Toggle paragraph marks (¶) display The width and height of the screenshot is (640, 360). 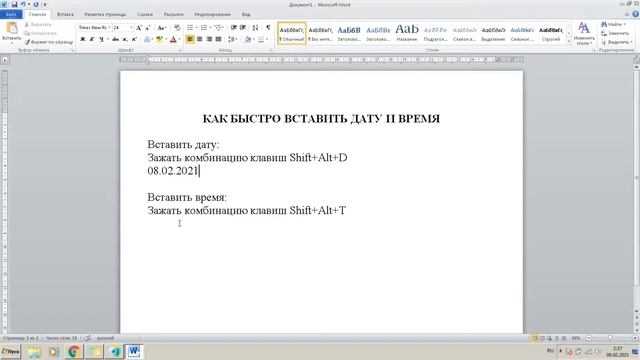pos(268,28)
